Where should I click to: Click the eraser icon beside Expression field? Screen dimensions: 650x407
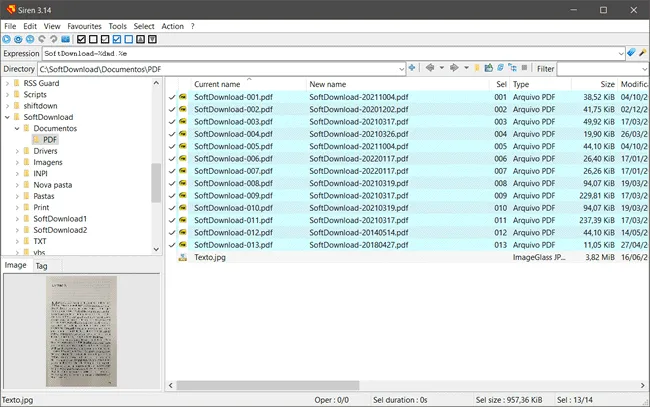631,53
